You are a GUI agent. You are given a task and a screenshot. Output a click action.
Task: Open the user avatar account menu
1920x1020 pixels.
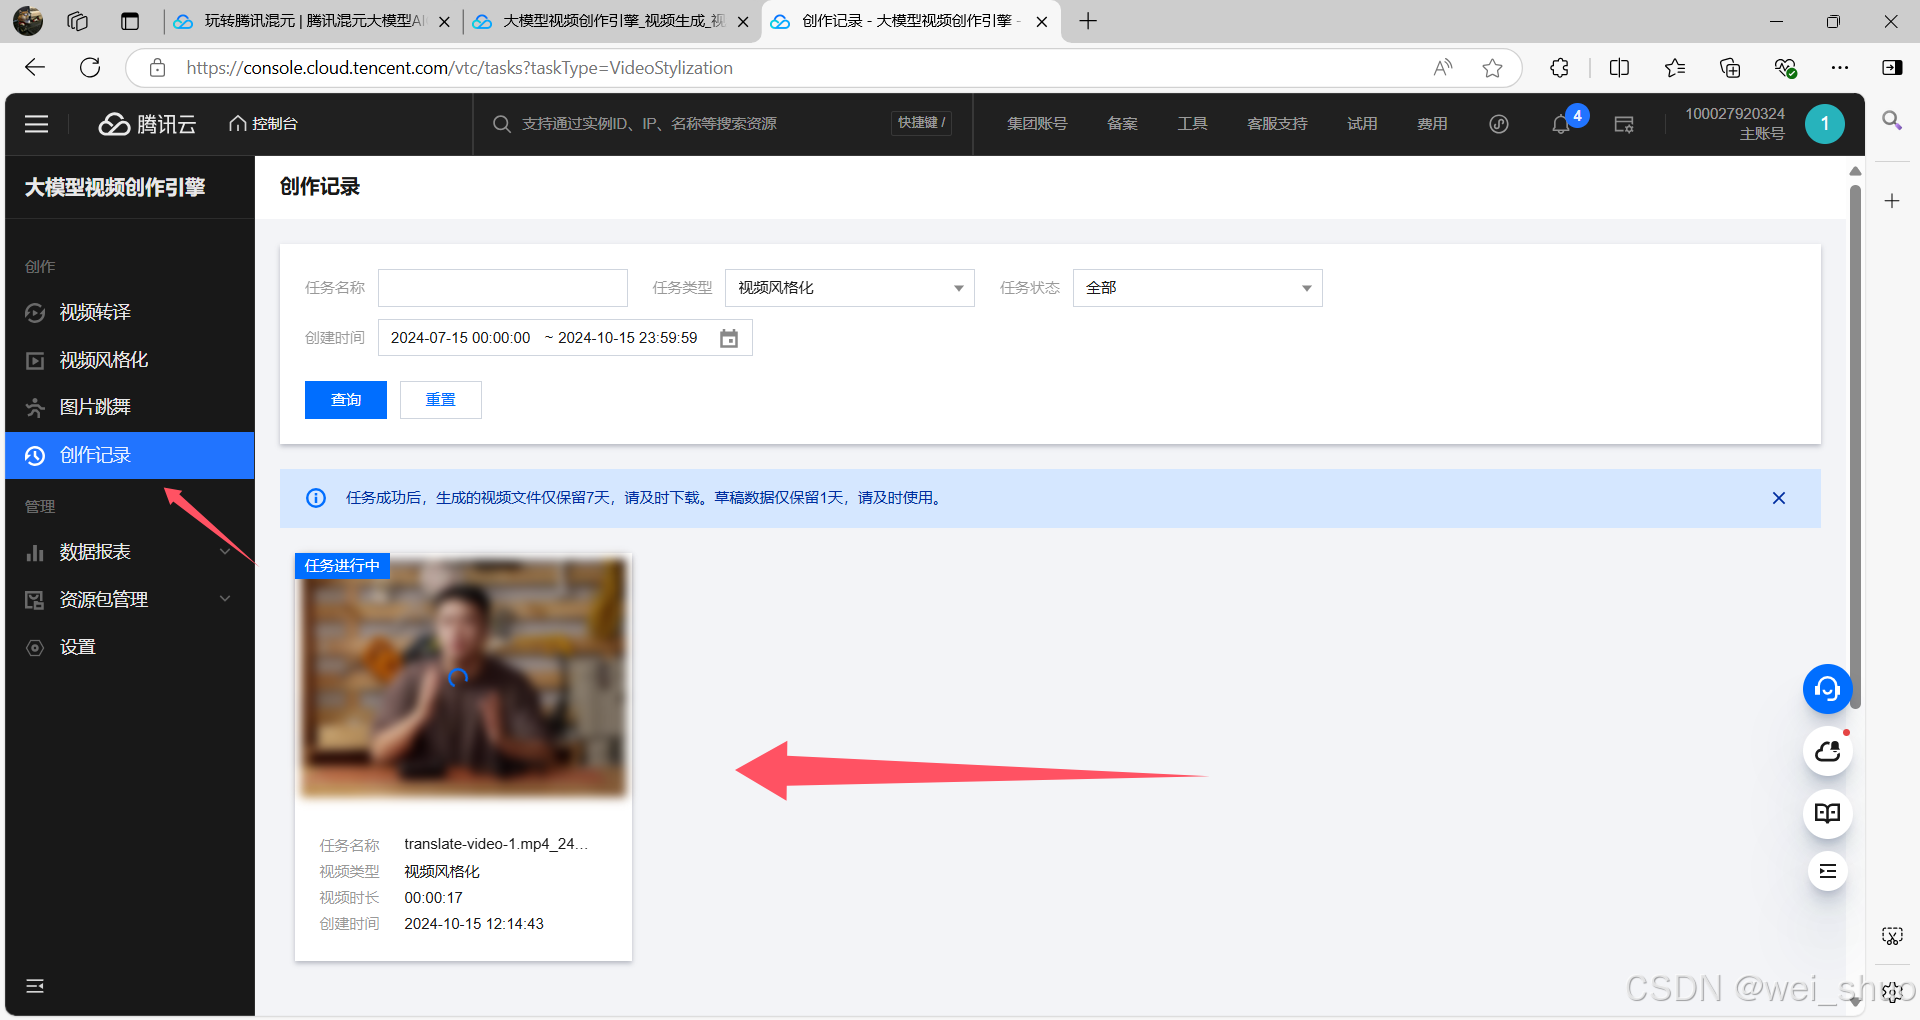pyautogui.click(x=1824, y=124)
